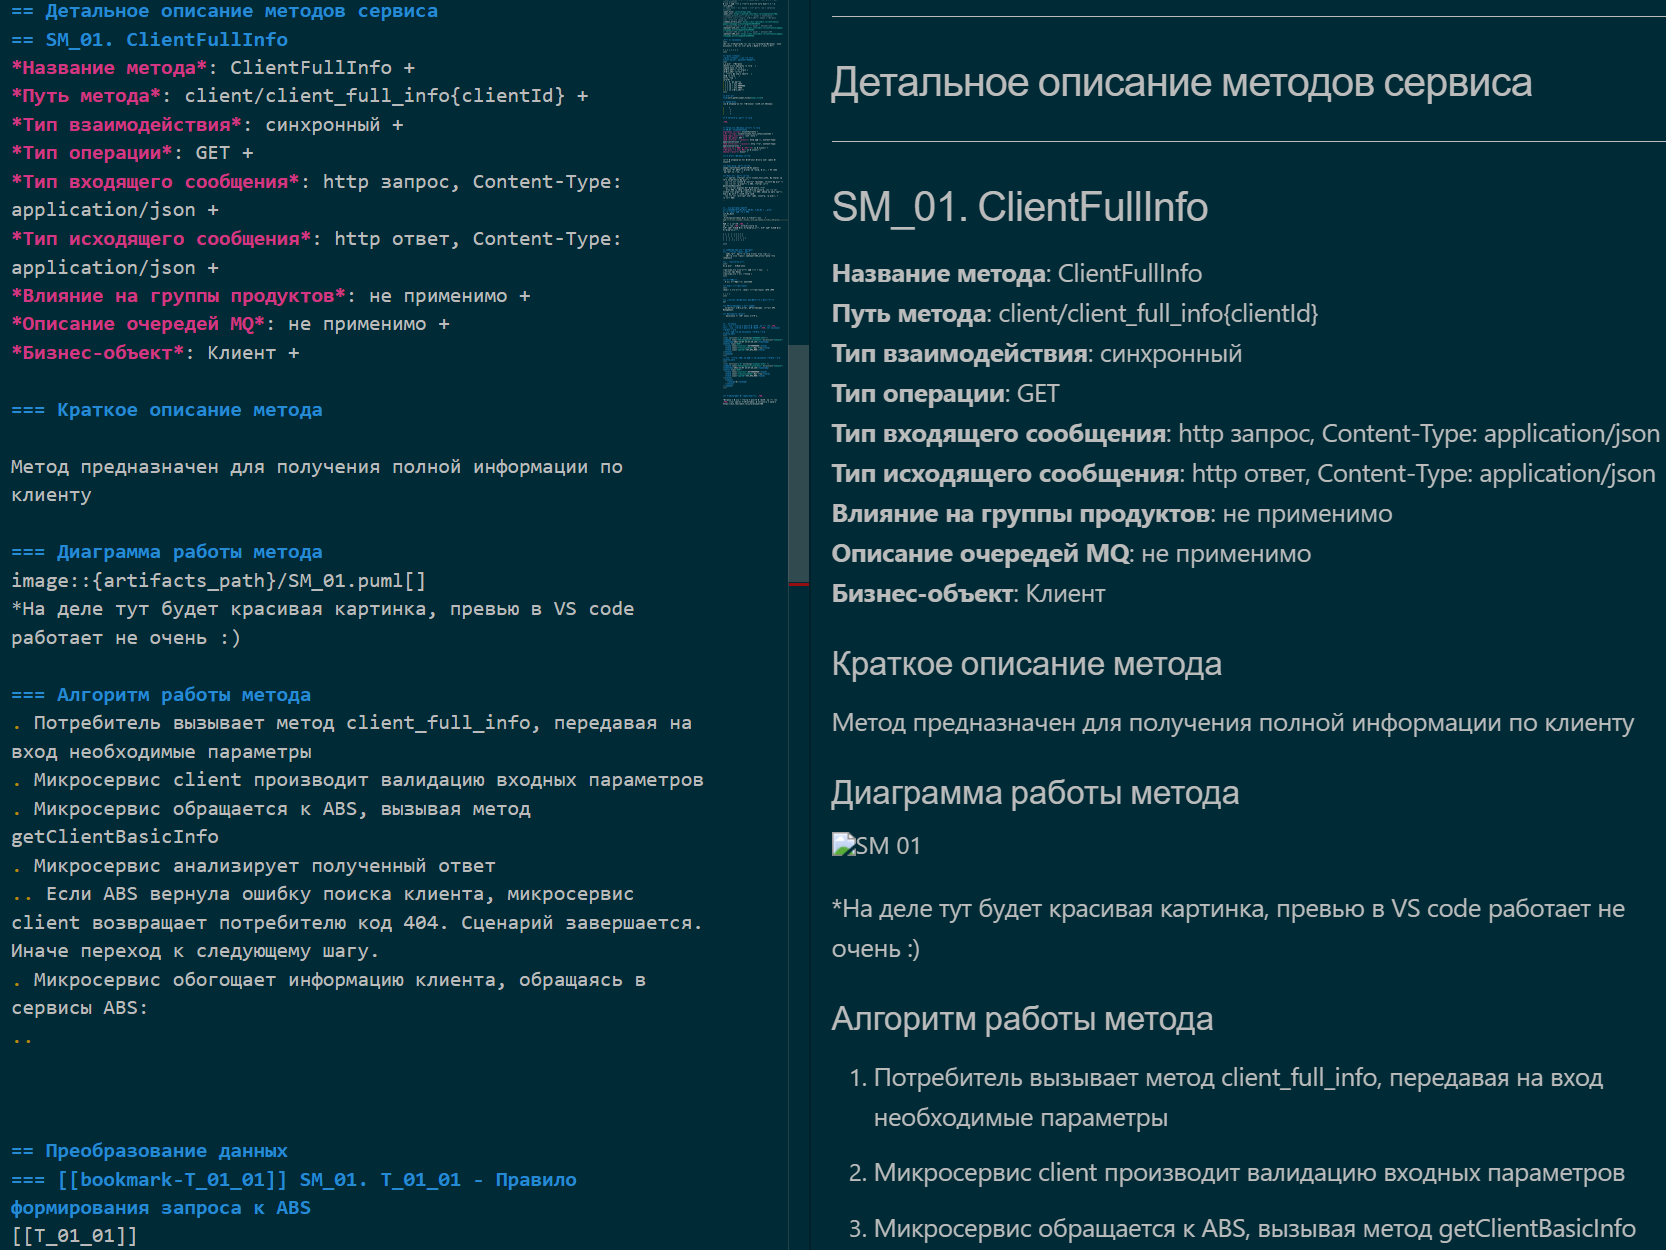Click 'getClientBasicInfo' line in editor
This screenshot has width=1666, height=1250.
(x=115, y=837)
